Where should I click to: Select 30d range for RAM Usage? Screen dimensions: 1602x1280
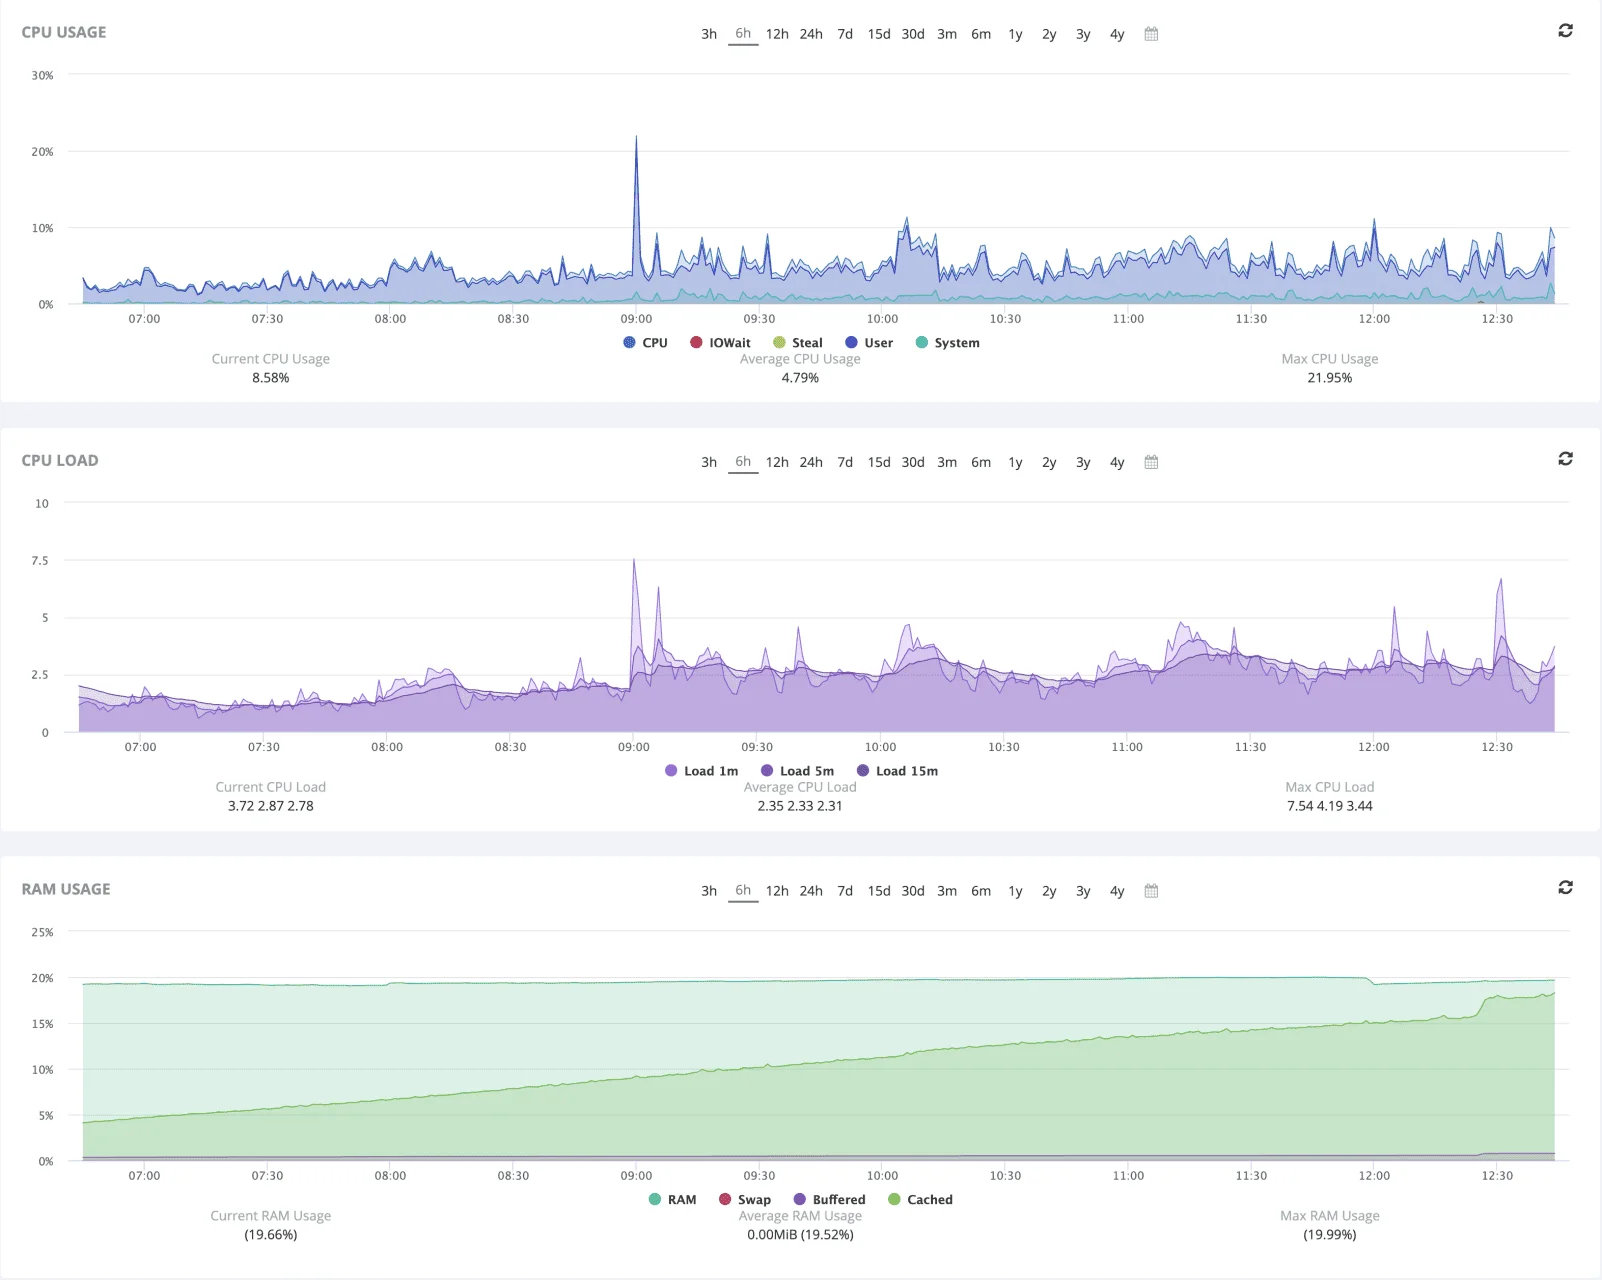(913, 891)
